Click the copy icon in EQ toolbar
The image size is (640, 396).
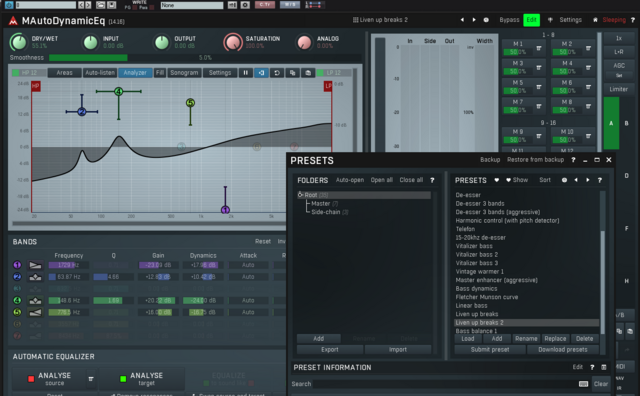coord(292,73)
